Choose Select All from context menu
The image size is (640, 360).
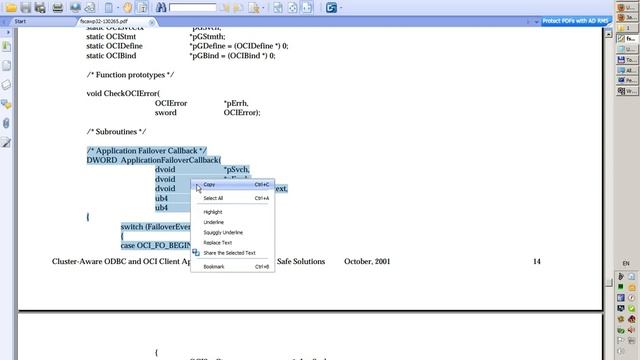232,198
